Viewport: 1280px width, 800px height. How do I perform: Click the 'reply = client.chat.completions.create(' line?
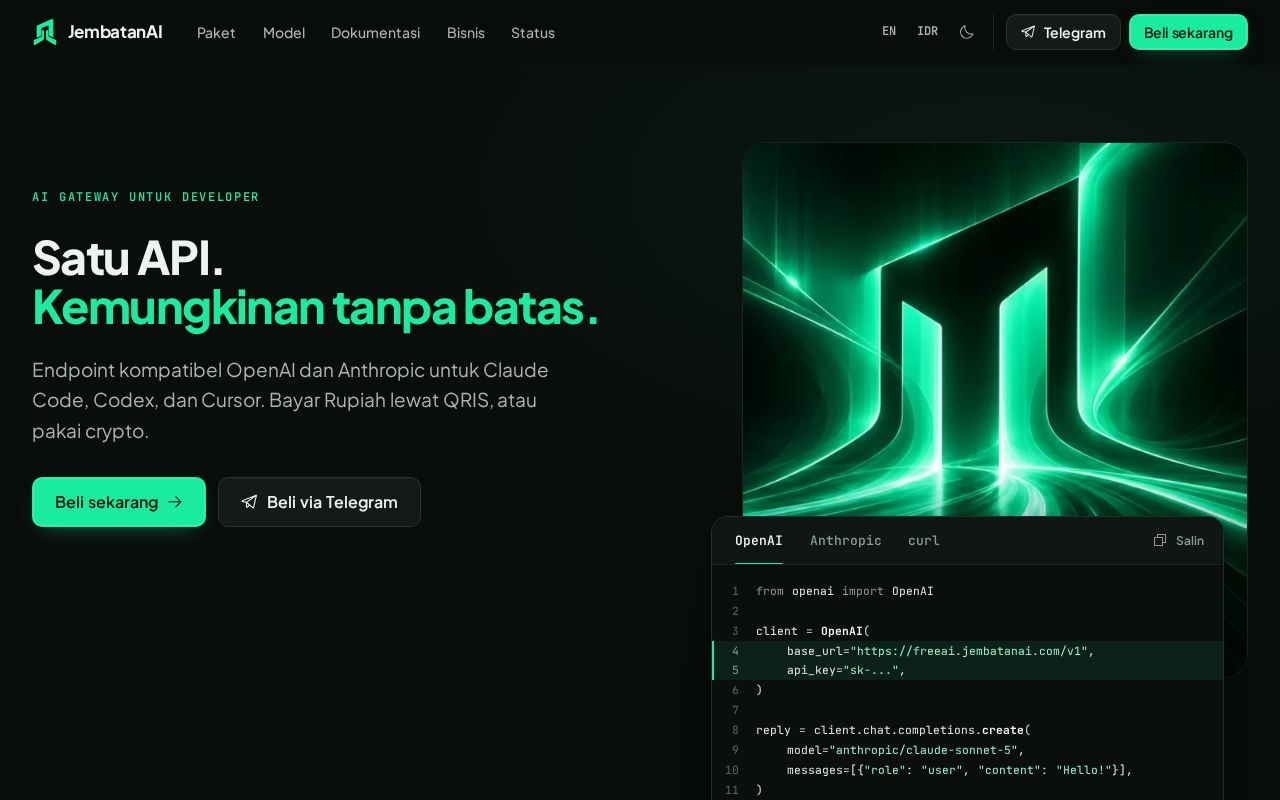coord(893,730)
